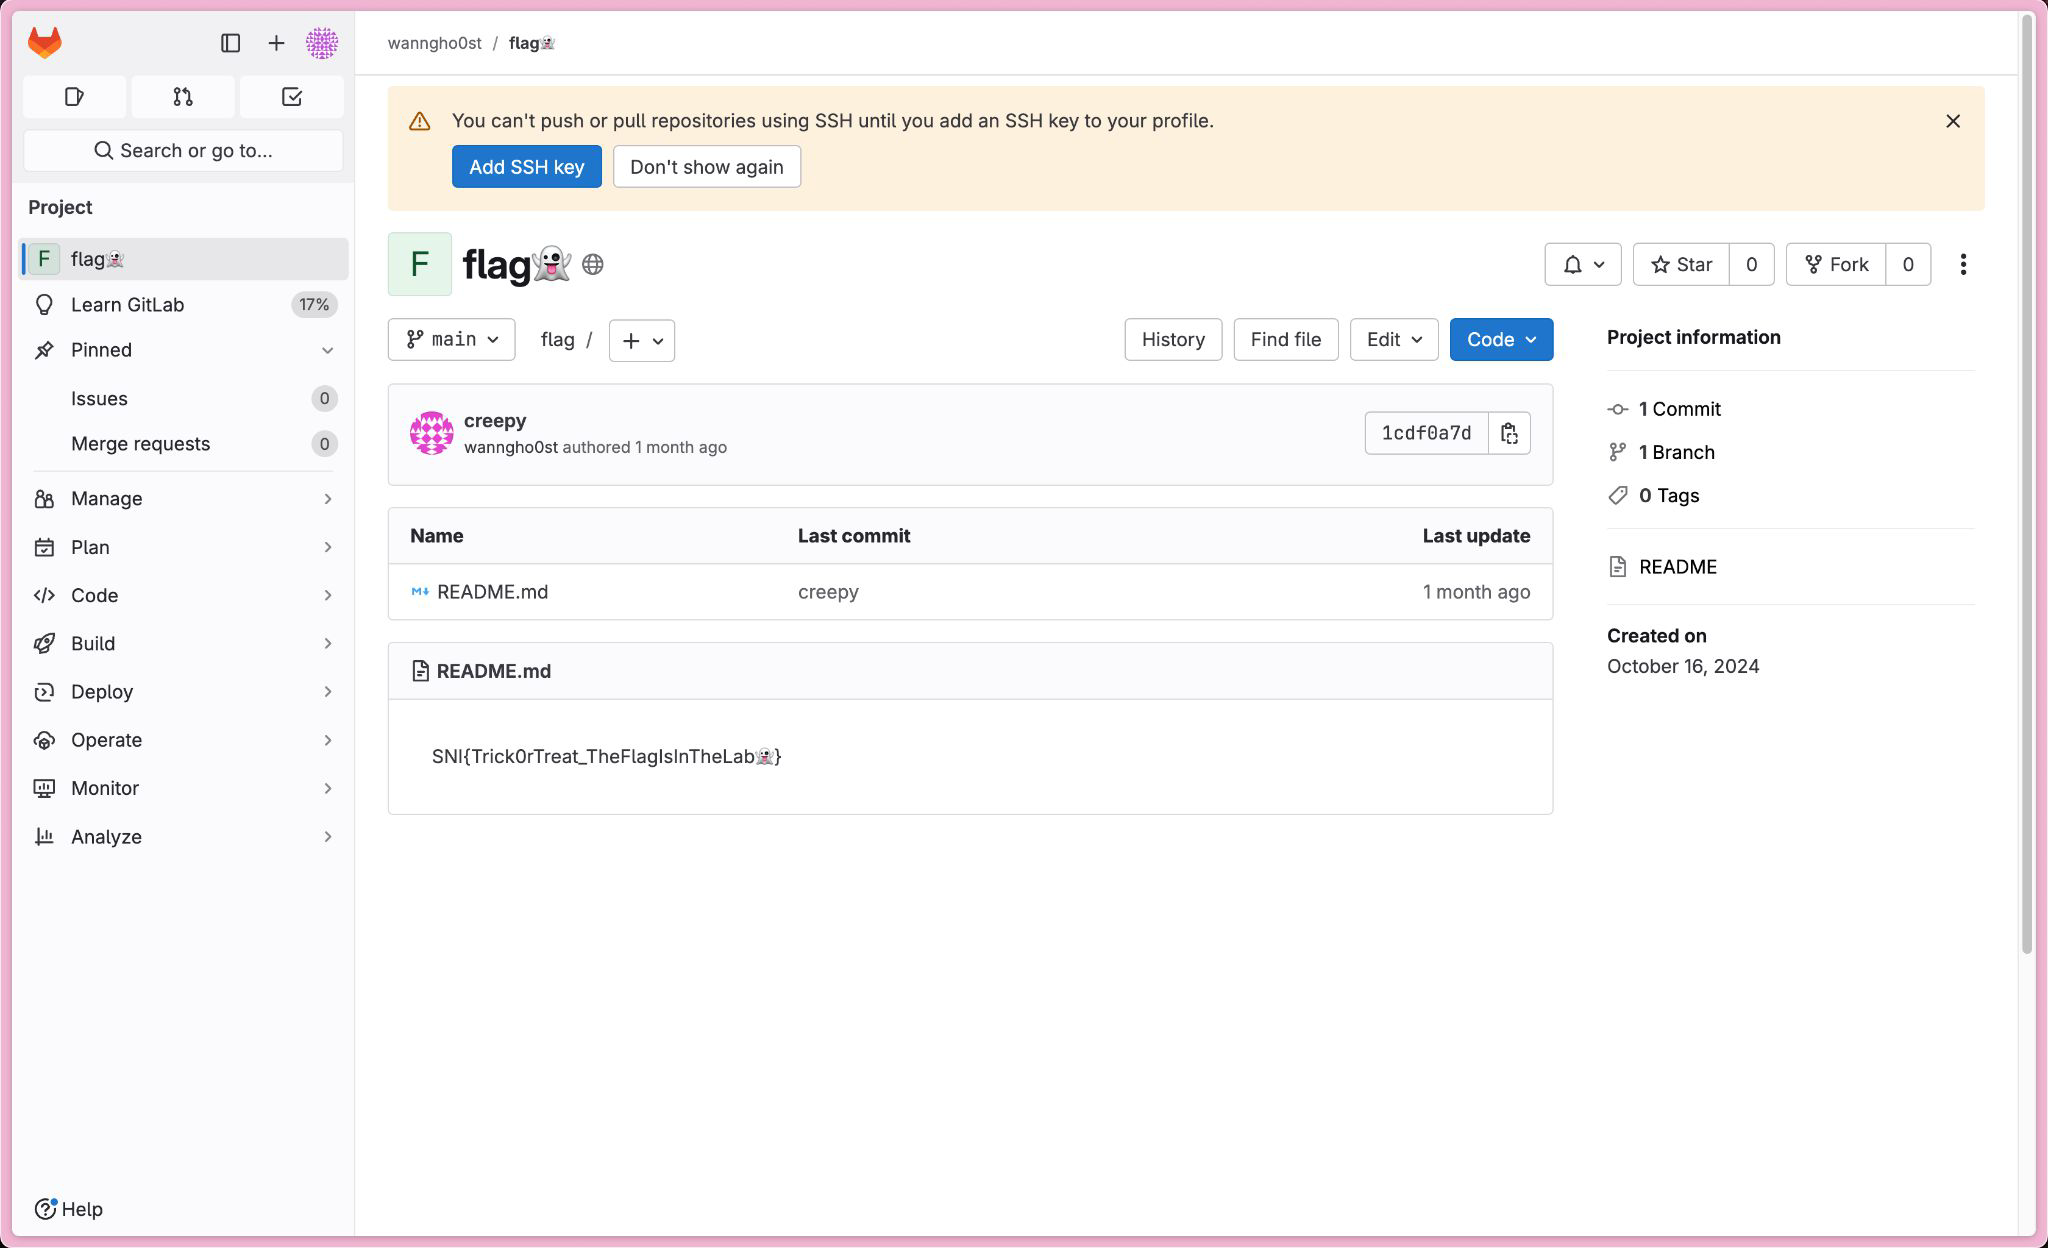Open the README.md file link
This screenshot has height=1248, width=2048.
coord(492,592)
